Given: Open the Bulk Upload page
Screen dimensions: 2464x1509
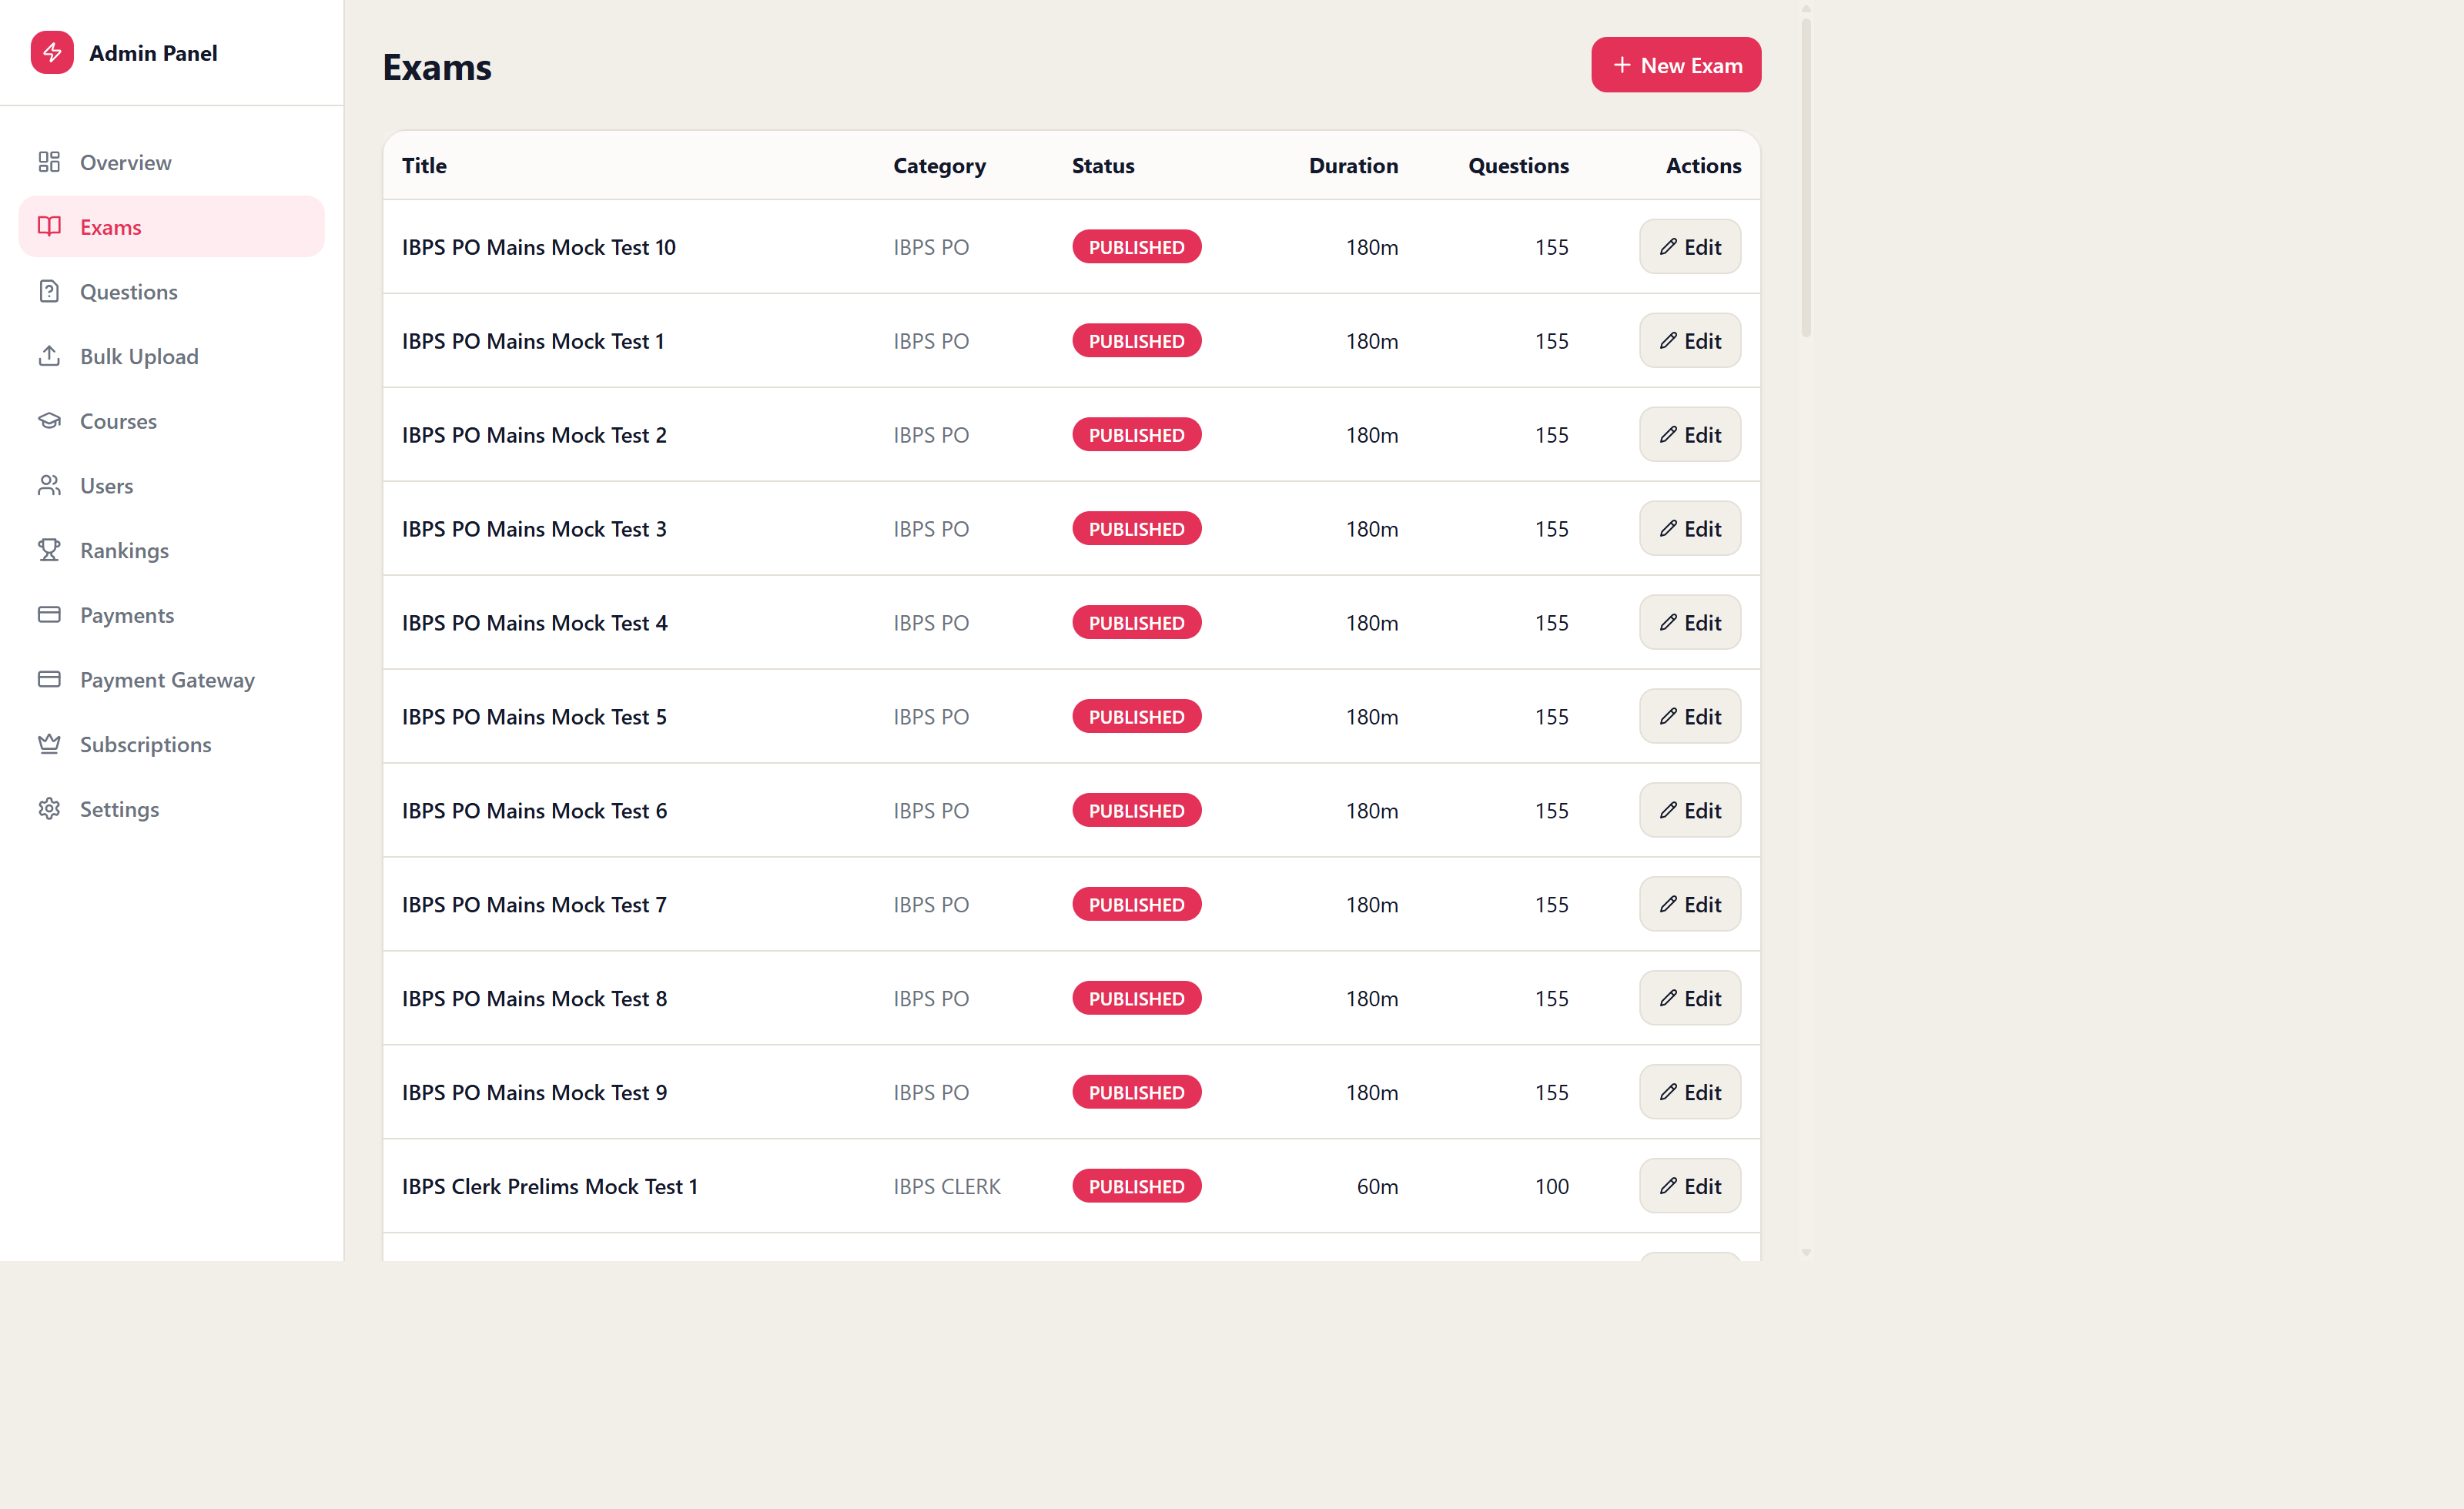Looking at the screenshot, I should [x=171, y=356].
